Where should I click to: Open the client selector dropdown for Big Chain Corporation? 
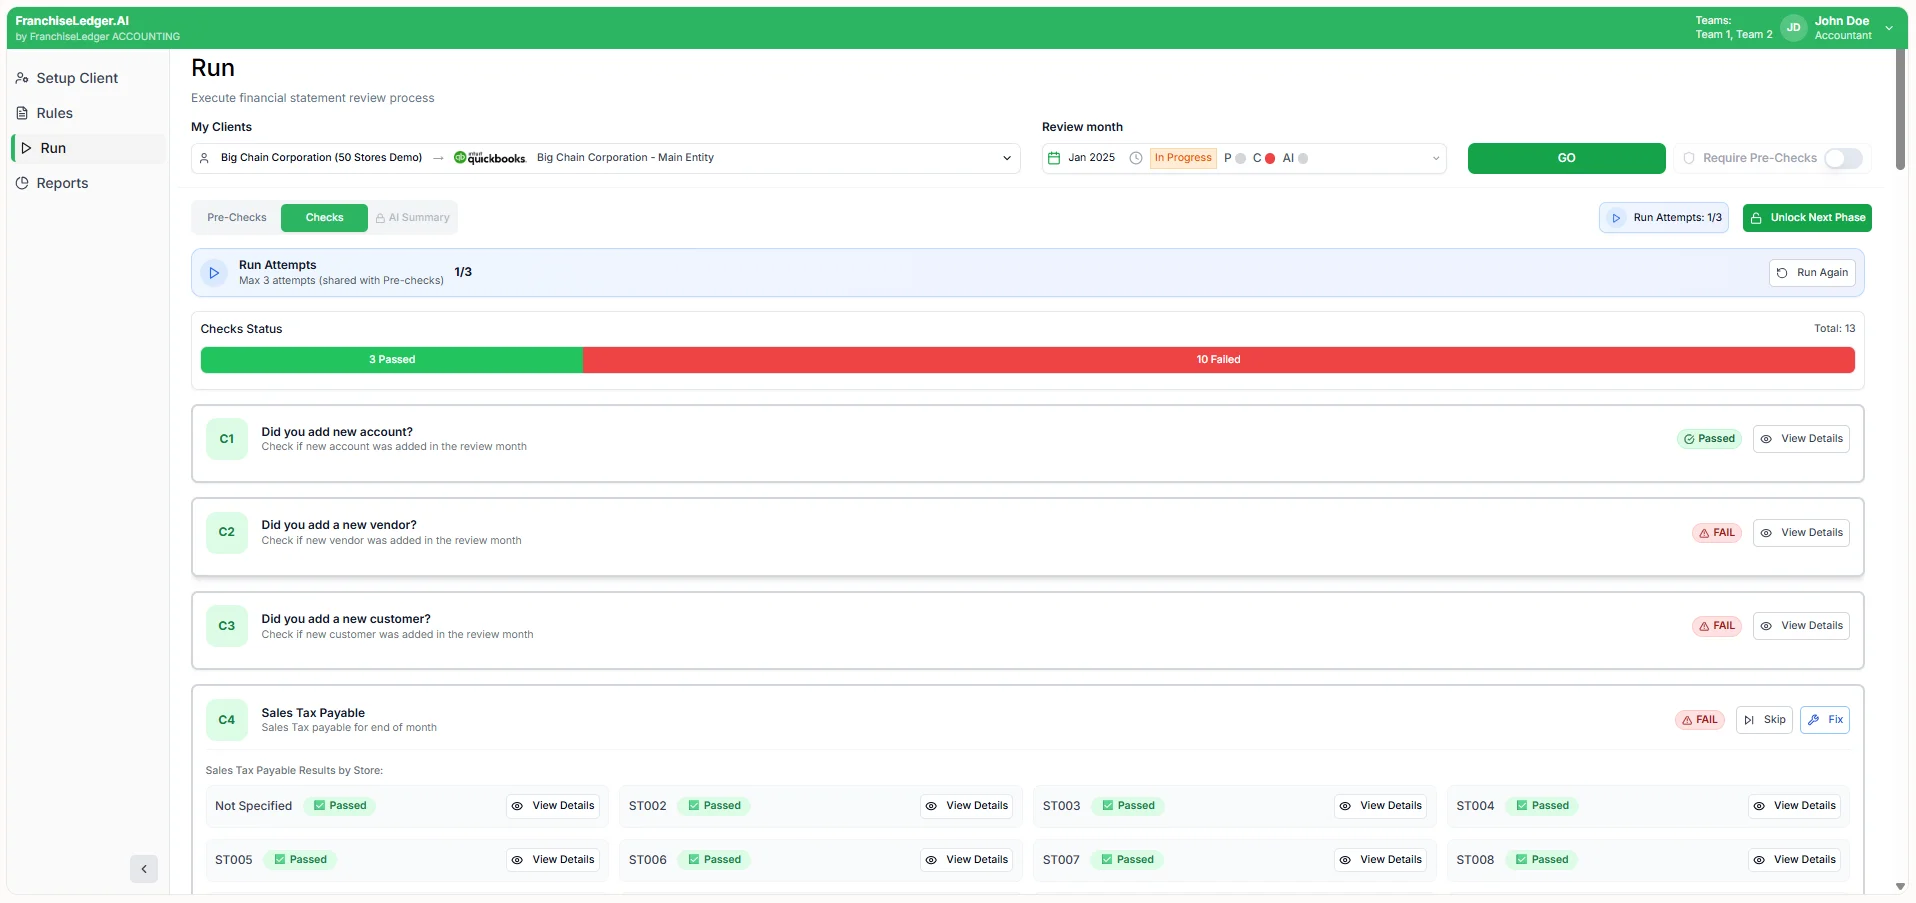click(x=1006, y=157)
